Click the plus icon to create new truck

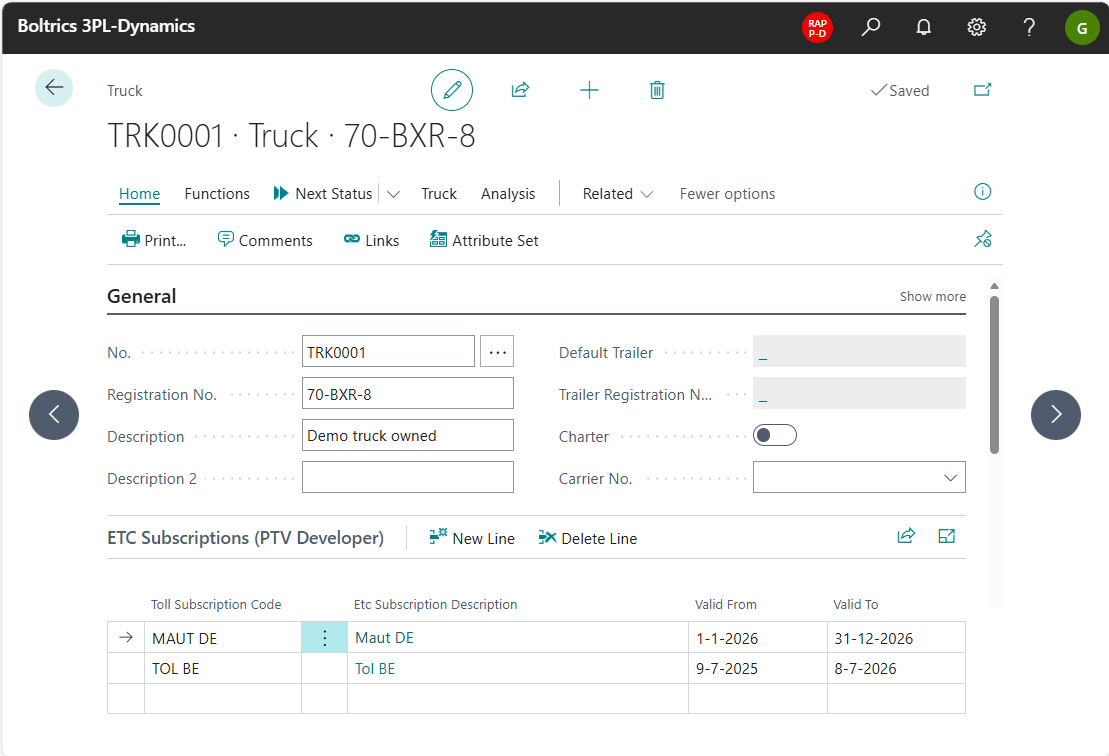pyautogui.click(x=589, y=90)
